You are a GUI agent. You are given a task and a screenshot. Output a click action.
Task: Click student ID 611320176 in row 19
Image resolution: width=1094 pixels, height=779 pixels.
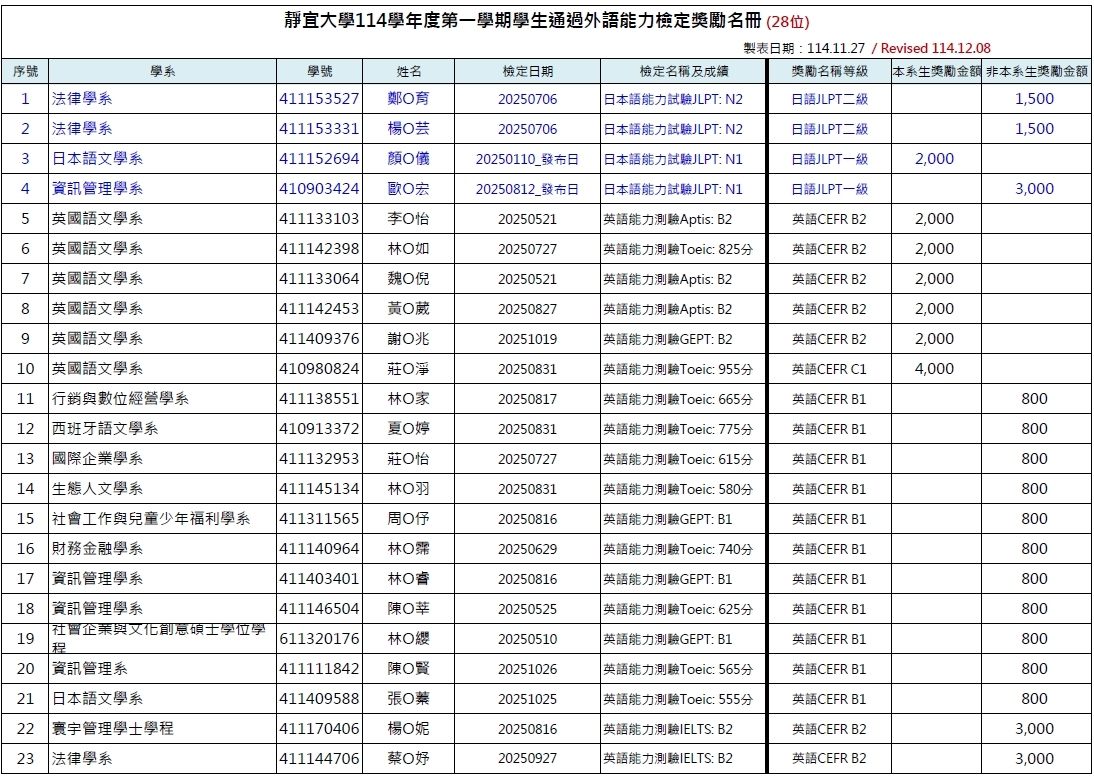(319, 639)
